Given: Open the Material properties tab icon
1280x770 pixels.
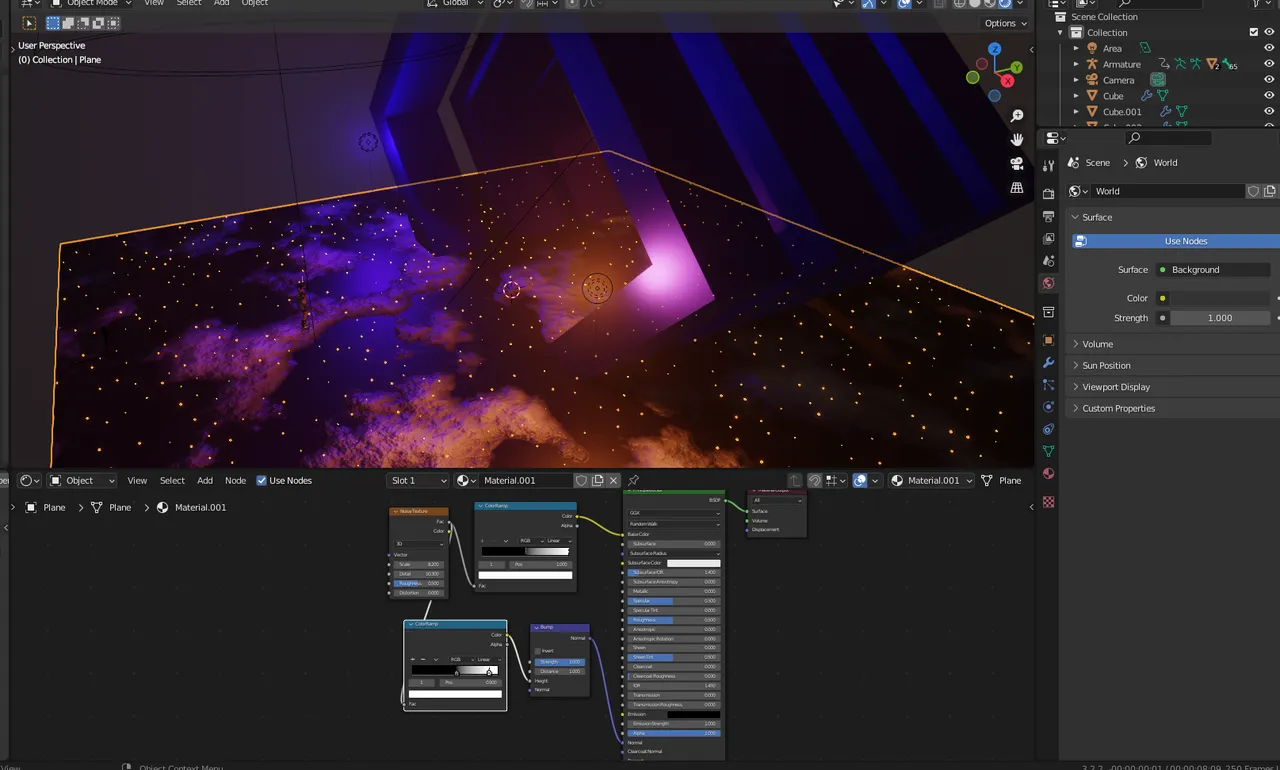Looking at the screenshot, I should click(x=1048, y=474).
